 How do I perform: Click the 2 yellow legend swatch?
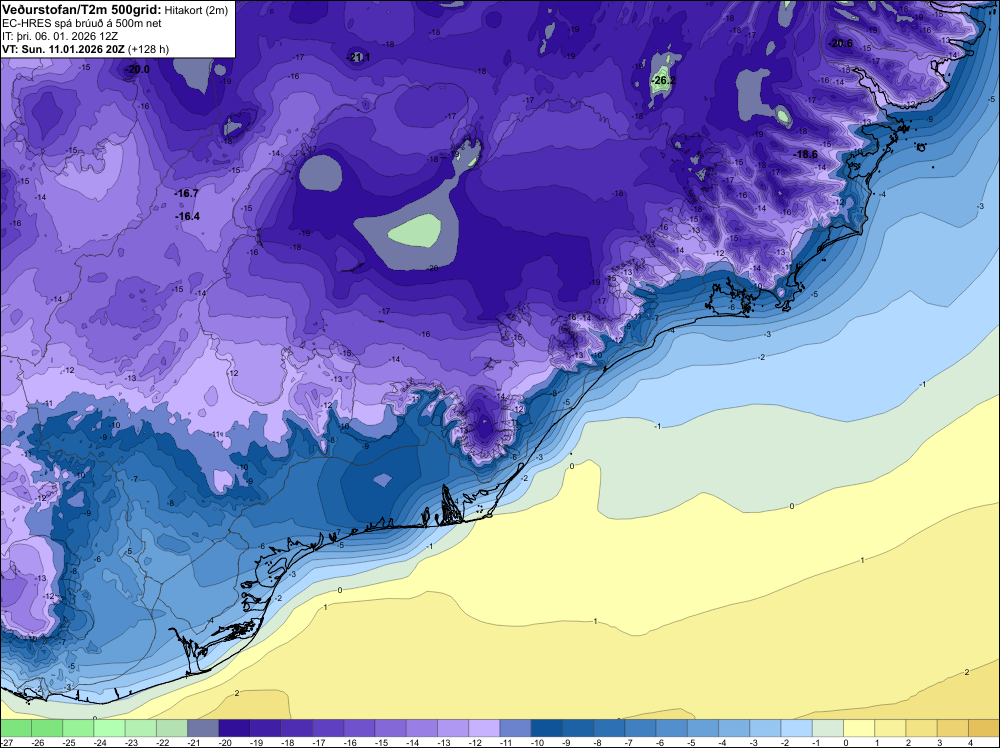pos(922,728)
